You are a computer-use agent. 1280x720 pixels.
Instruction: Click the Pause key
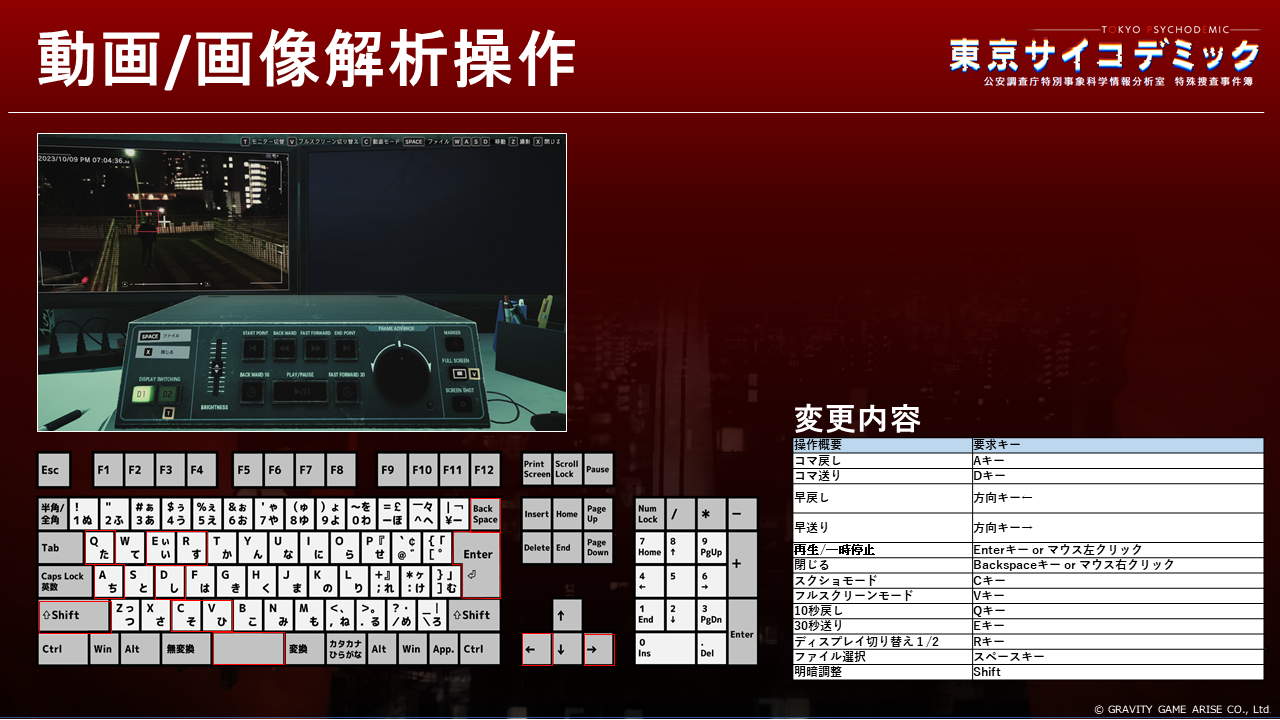(598, 470)
